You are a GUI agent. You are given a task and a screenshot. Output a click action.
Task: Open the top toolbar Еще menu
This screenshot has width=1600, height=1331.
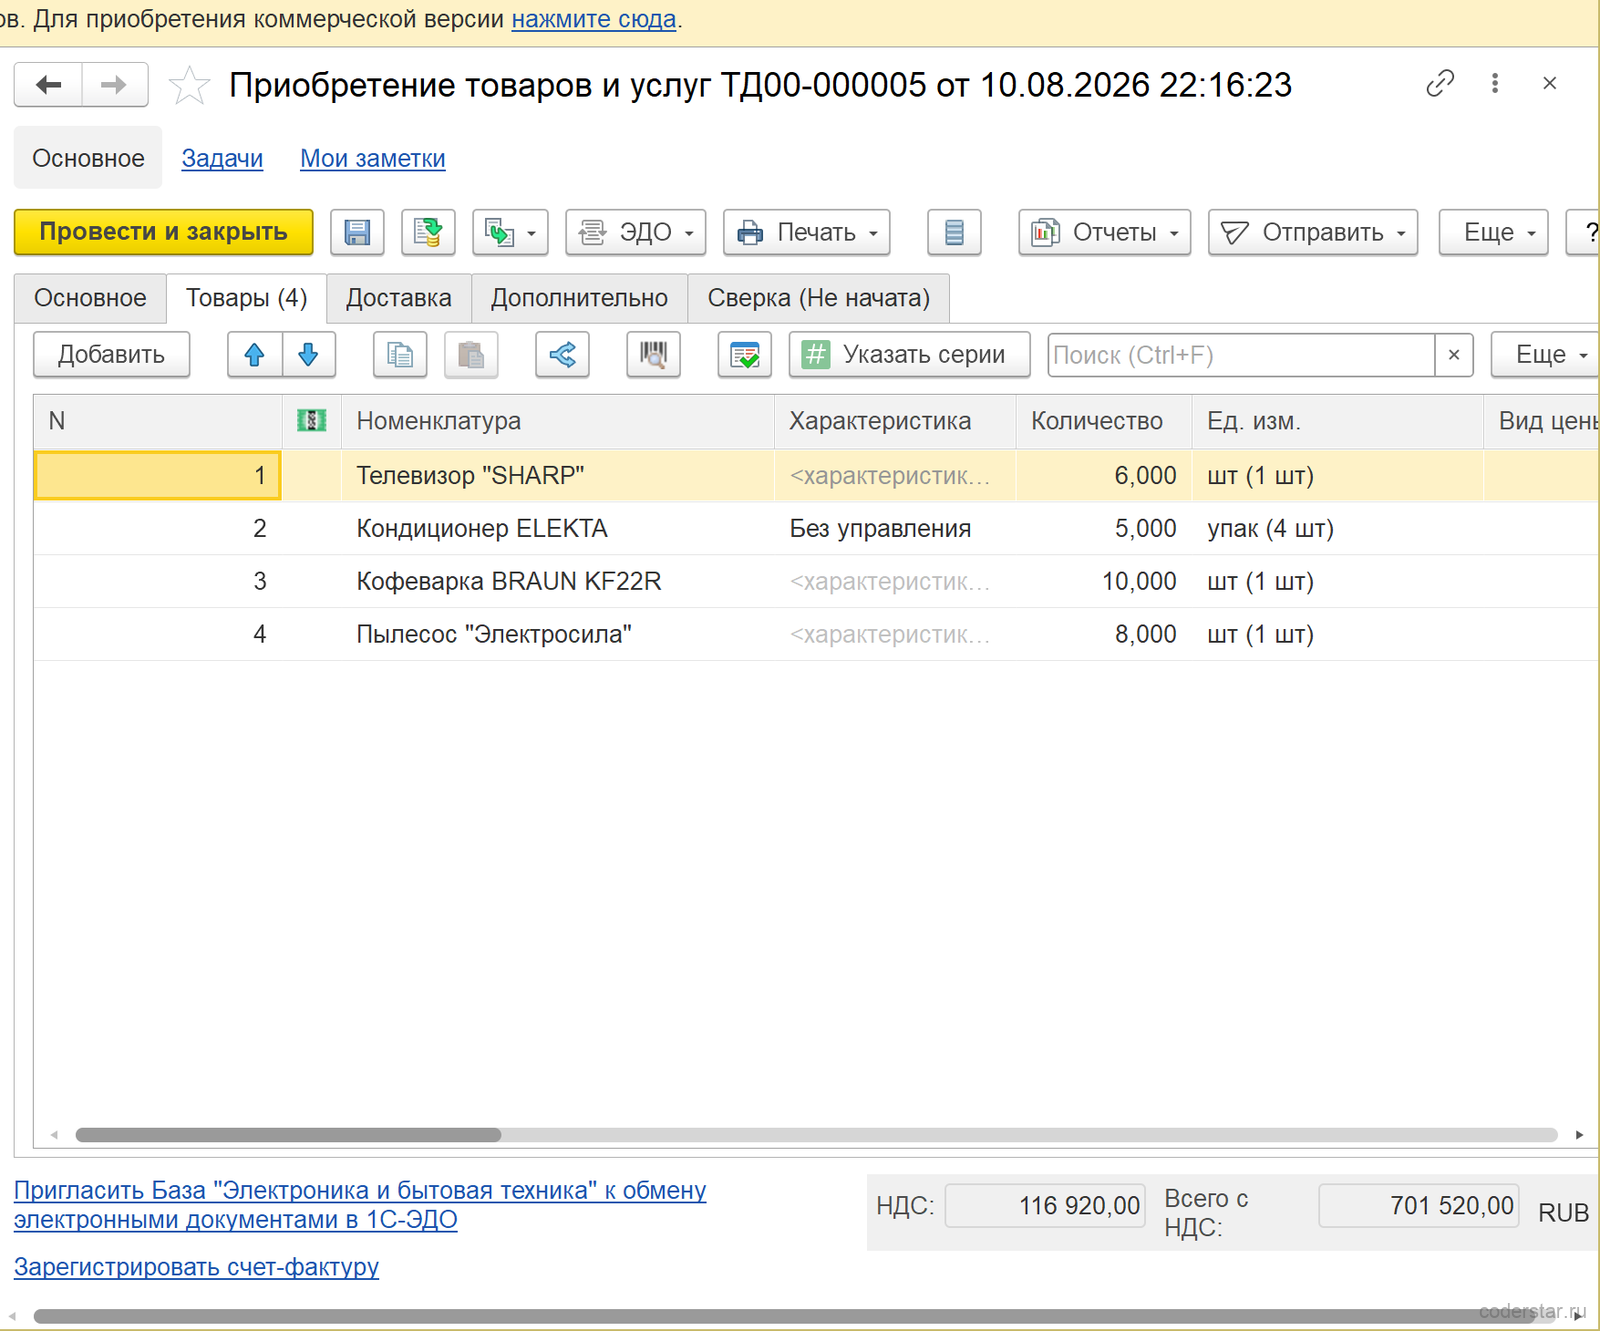(x=1494, y=232)
